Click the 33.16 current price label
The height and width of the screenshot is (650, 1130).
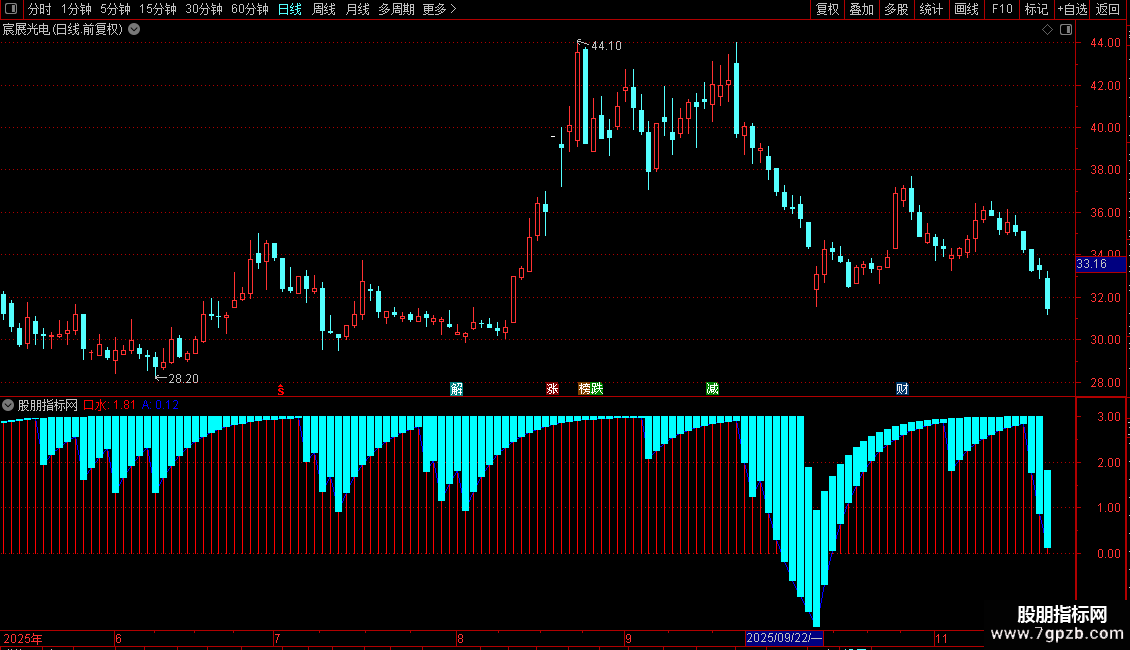tap(1100, 264)
